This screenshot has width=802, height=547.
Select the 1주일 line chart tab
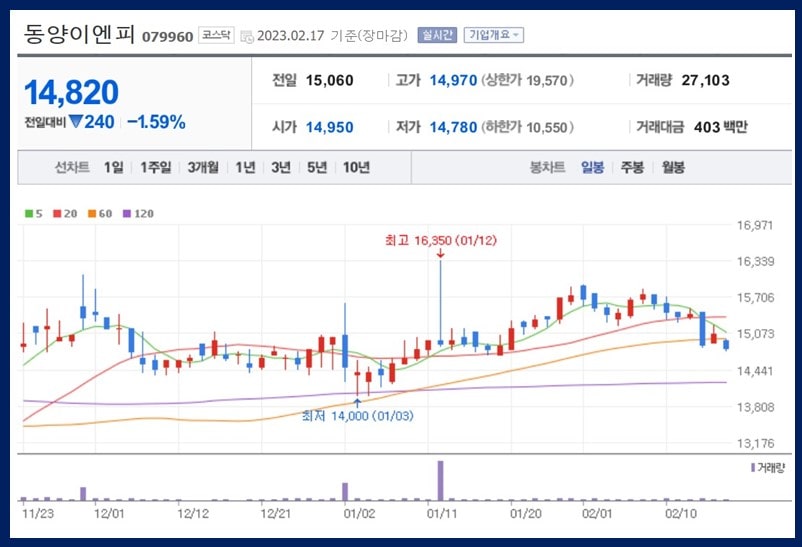(156, 167)
